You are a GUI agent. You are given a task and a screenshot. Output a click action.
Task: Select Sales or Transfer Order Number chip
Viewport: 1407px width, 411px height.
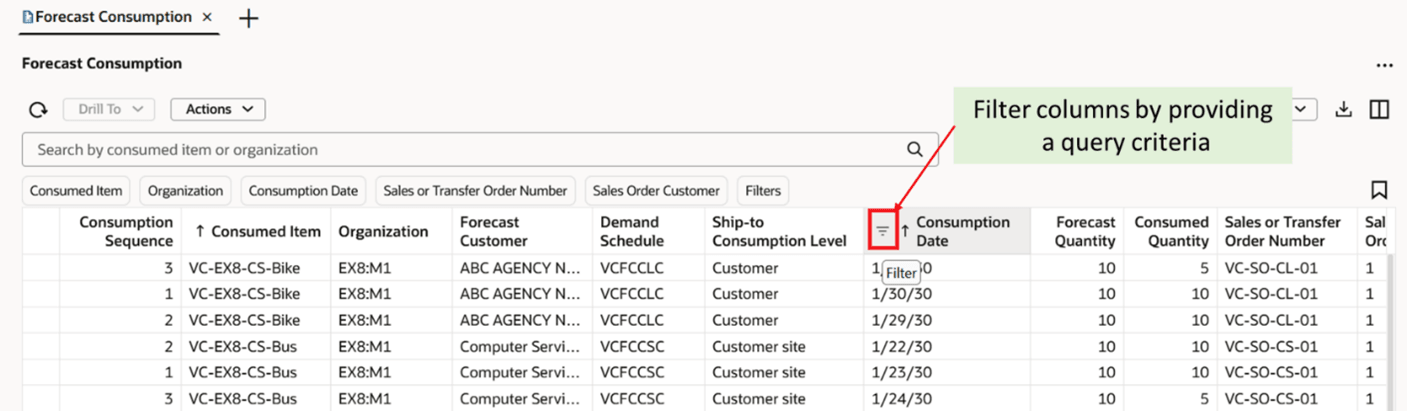(475, 190)
